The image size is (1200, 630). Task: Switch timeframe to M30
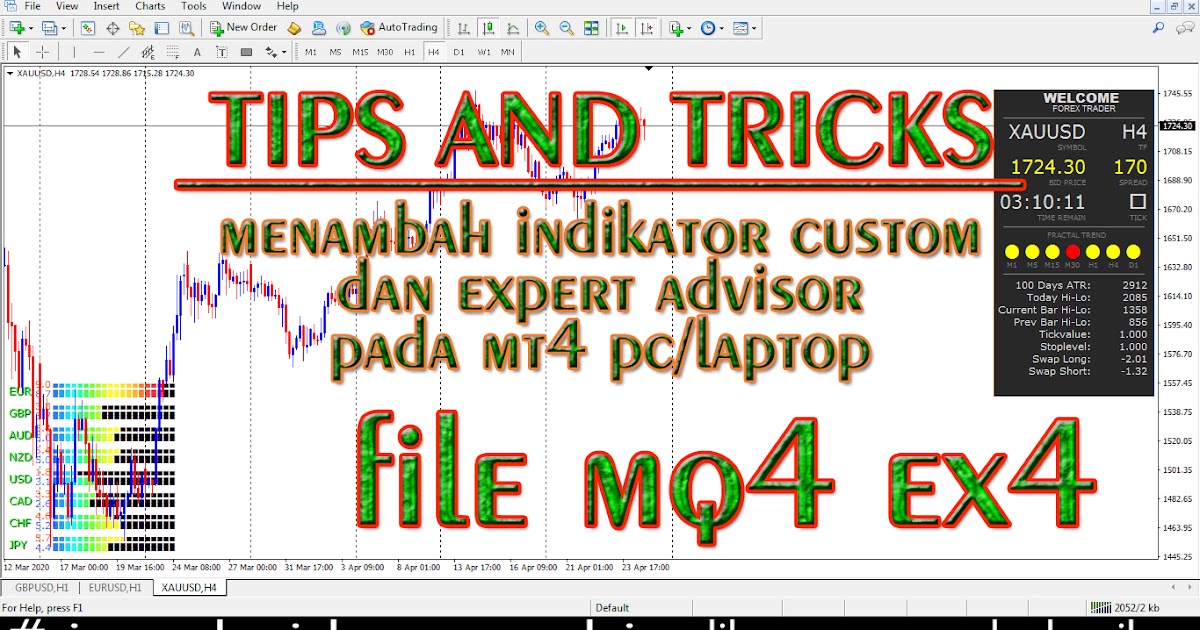pyautogui.click(x=385, y=52)
